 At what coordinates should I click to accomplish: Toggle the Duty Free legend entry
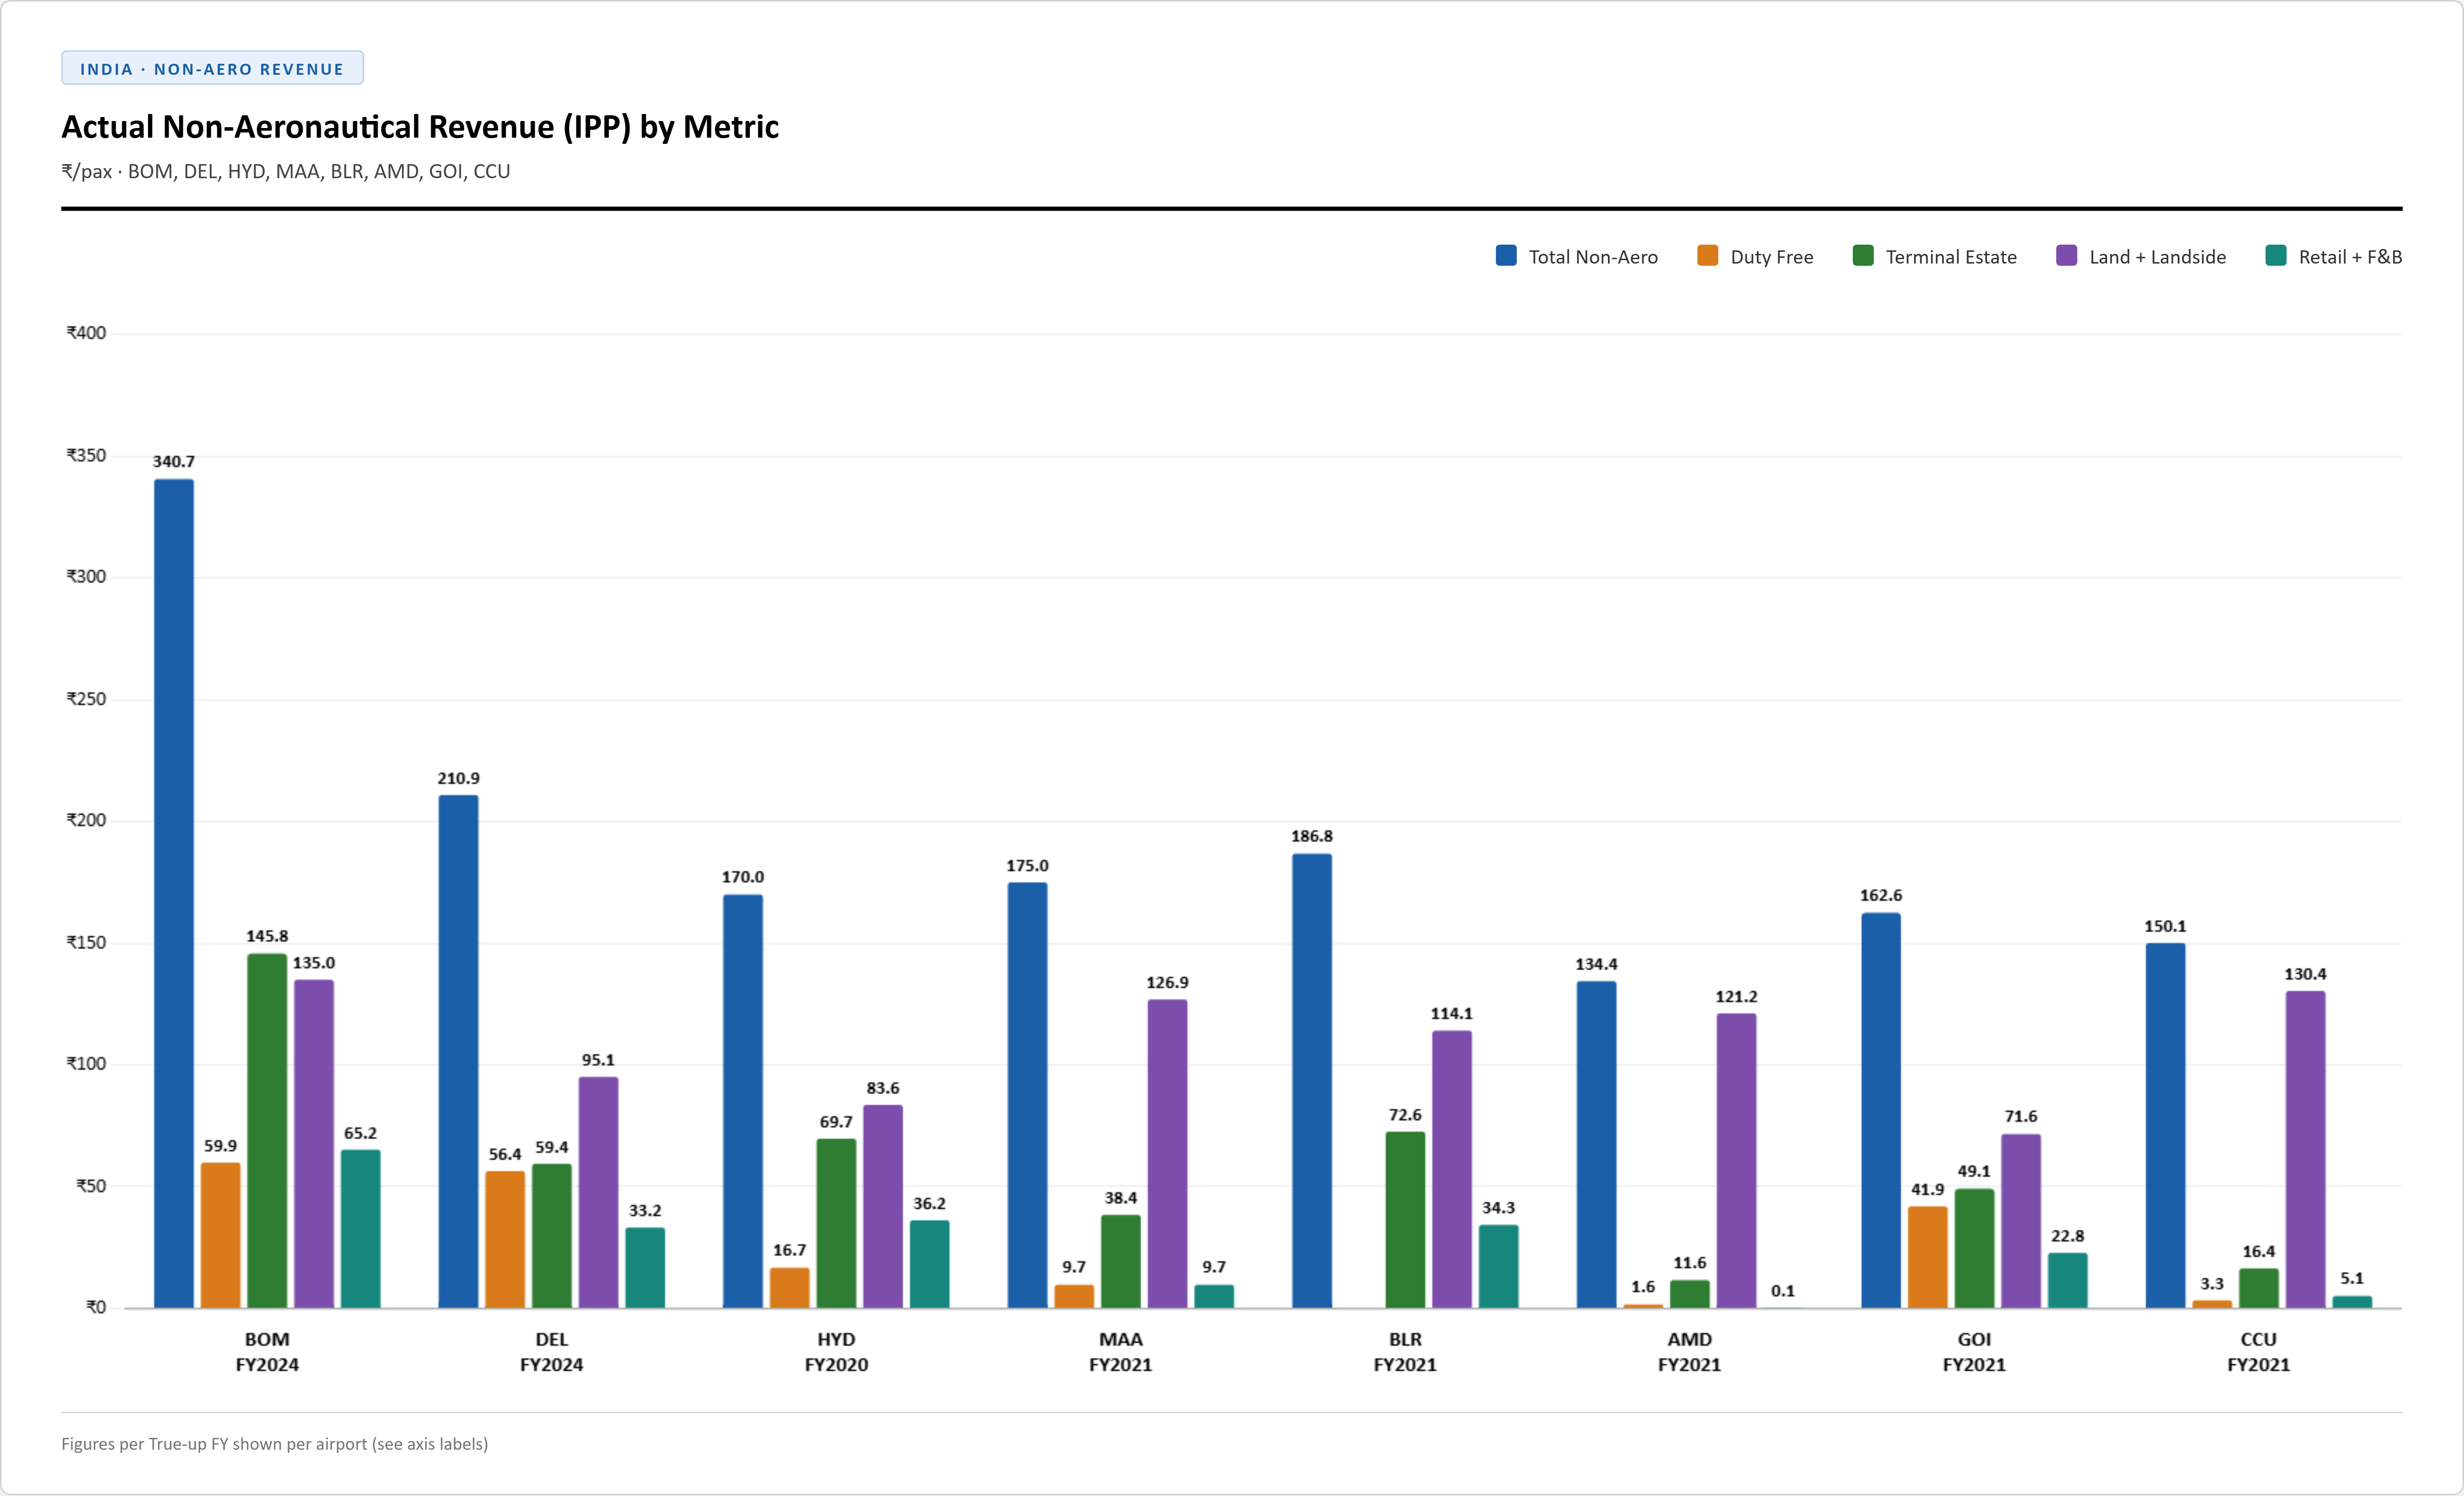tap(1755, 257)
